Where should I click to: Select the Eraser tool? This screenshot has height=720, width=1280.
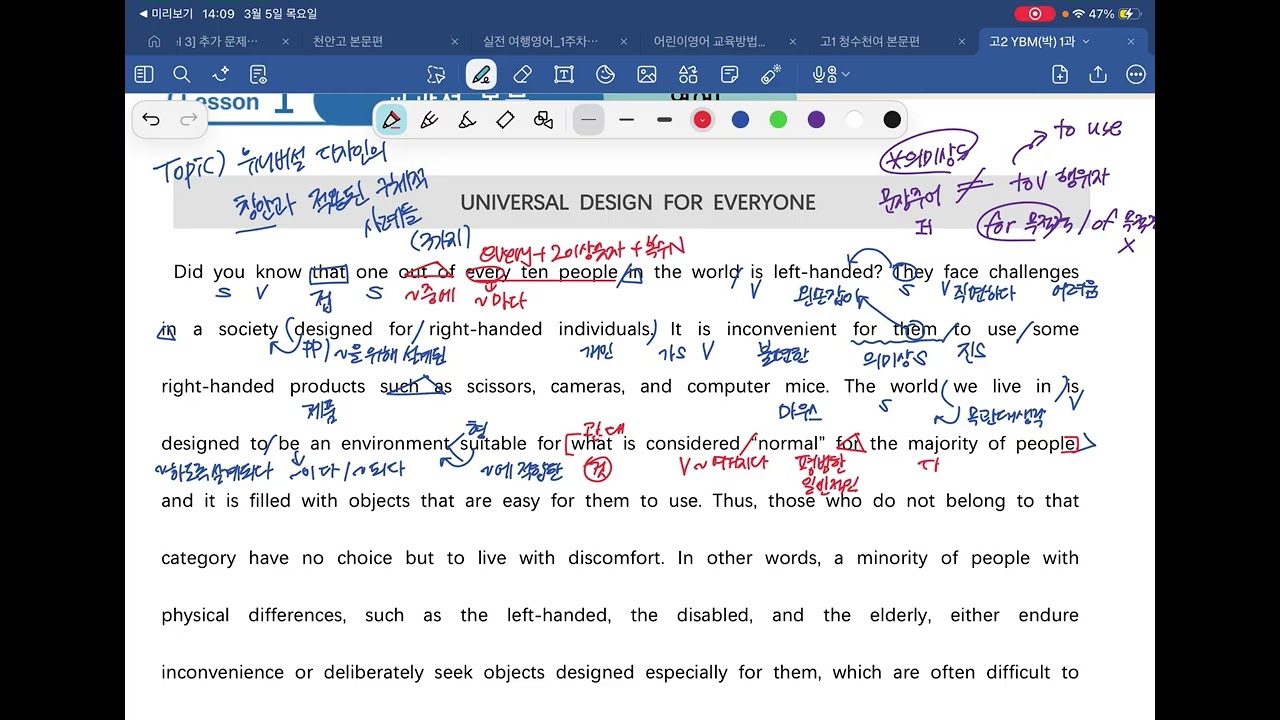[522, 74]
